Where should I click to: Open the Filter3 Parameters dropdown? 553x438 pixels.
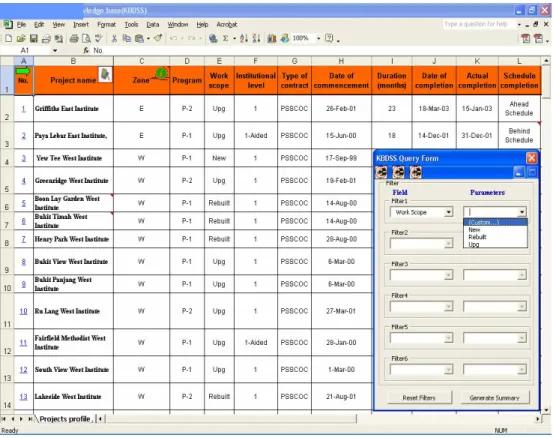tap(522, 275)
